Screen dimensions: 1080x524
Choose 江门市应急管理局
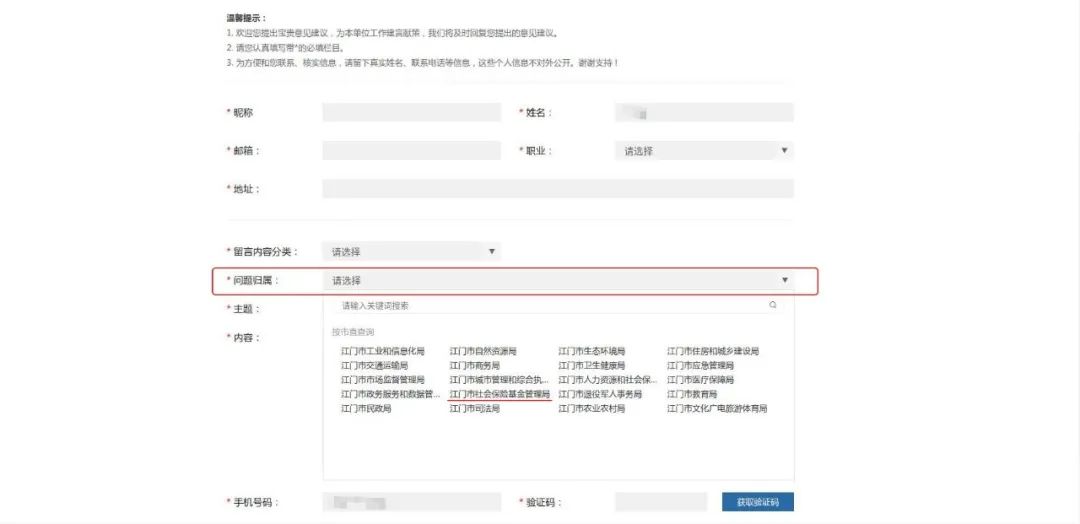(700, 366)
